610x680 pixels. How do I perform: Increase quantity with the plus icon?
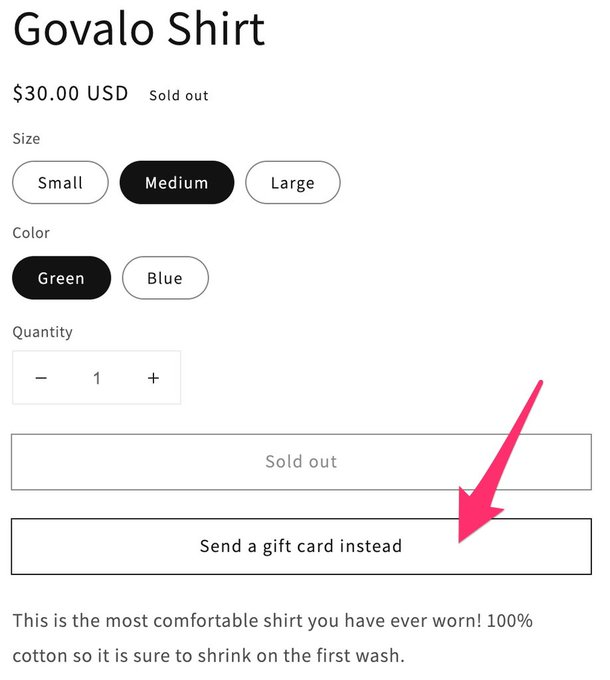click(153, 378)
